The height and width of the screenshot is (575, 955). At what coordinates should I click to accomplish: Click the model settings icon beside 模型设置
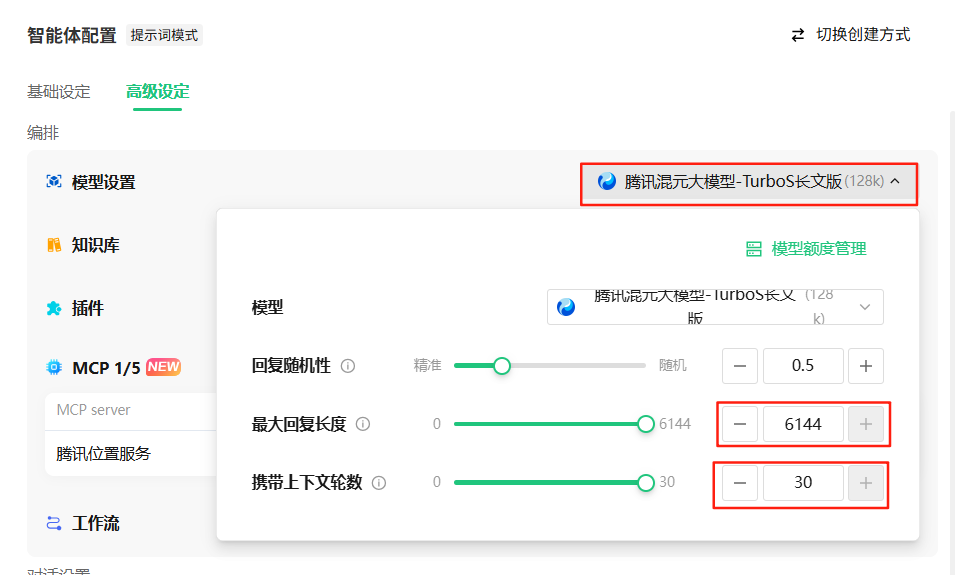click(54, 182)
